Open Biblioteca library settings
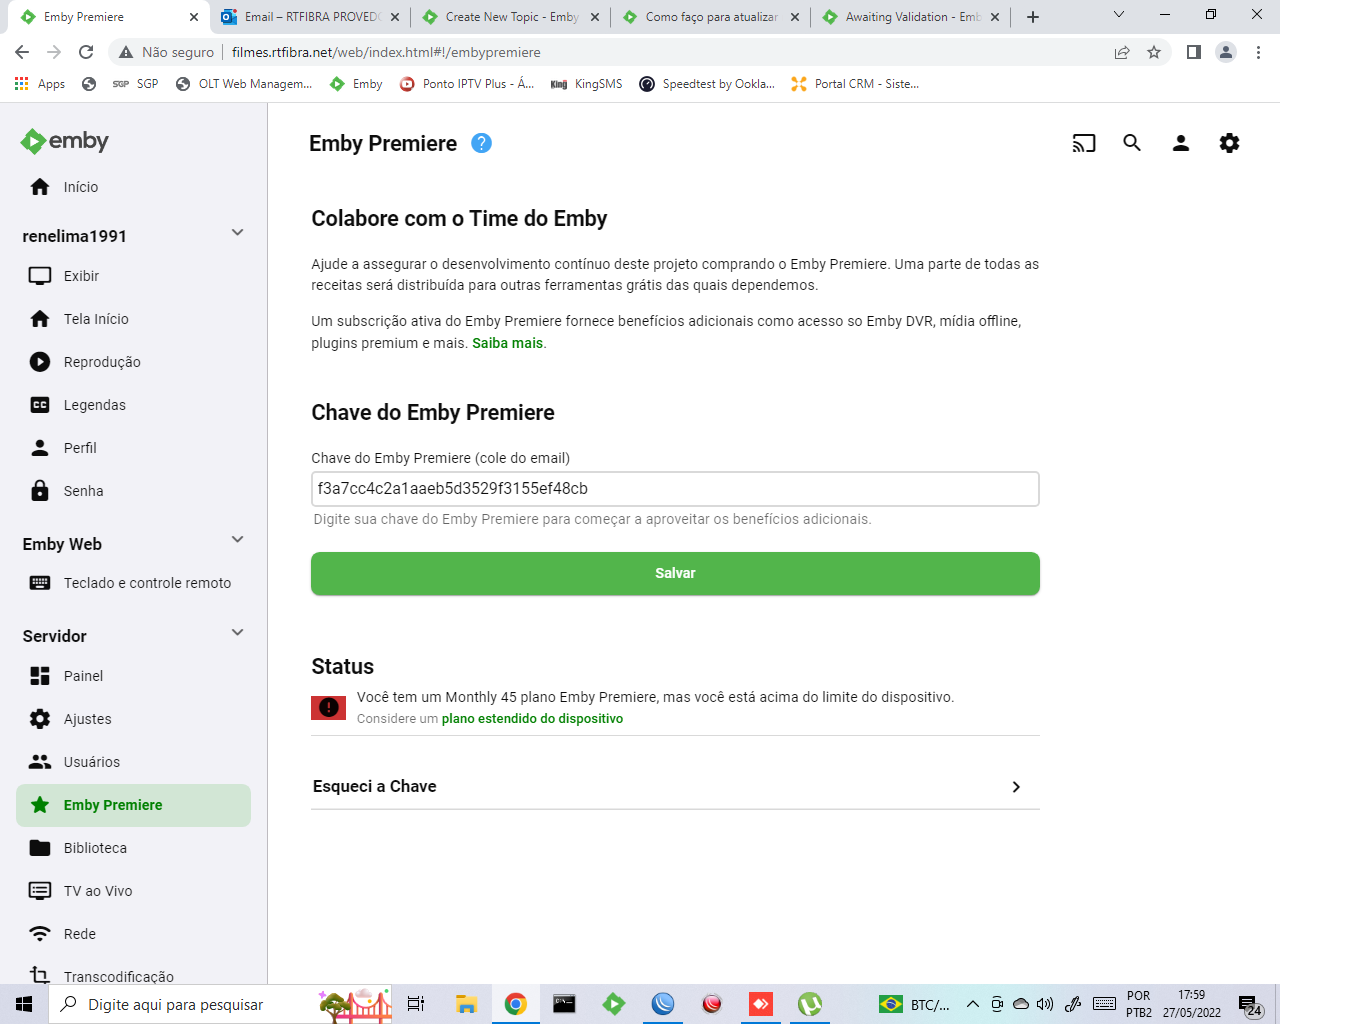Screen dimensions: 1354x1024 (x=133, y=848)
